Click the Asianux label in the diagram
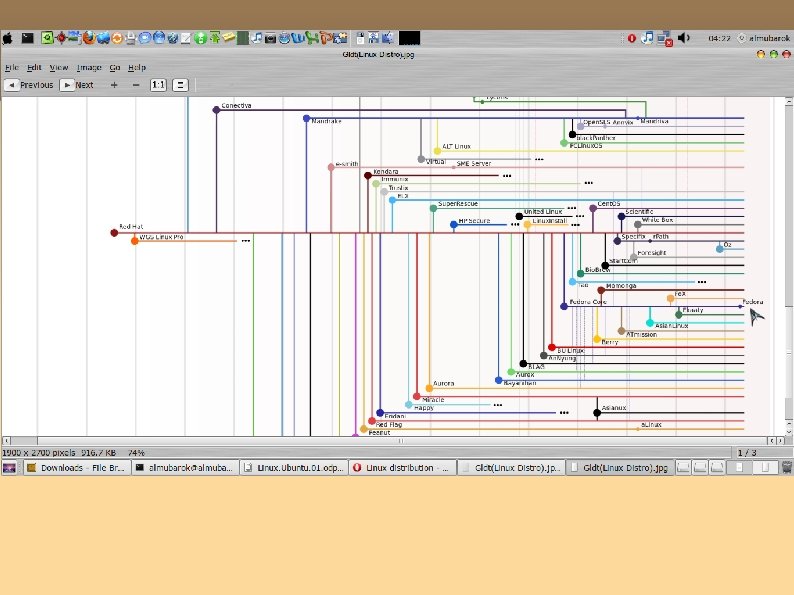This screenshot has height=595, width=794. pyautogui.click(x=614, y=408)
